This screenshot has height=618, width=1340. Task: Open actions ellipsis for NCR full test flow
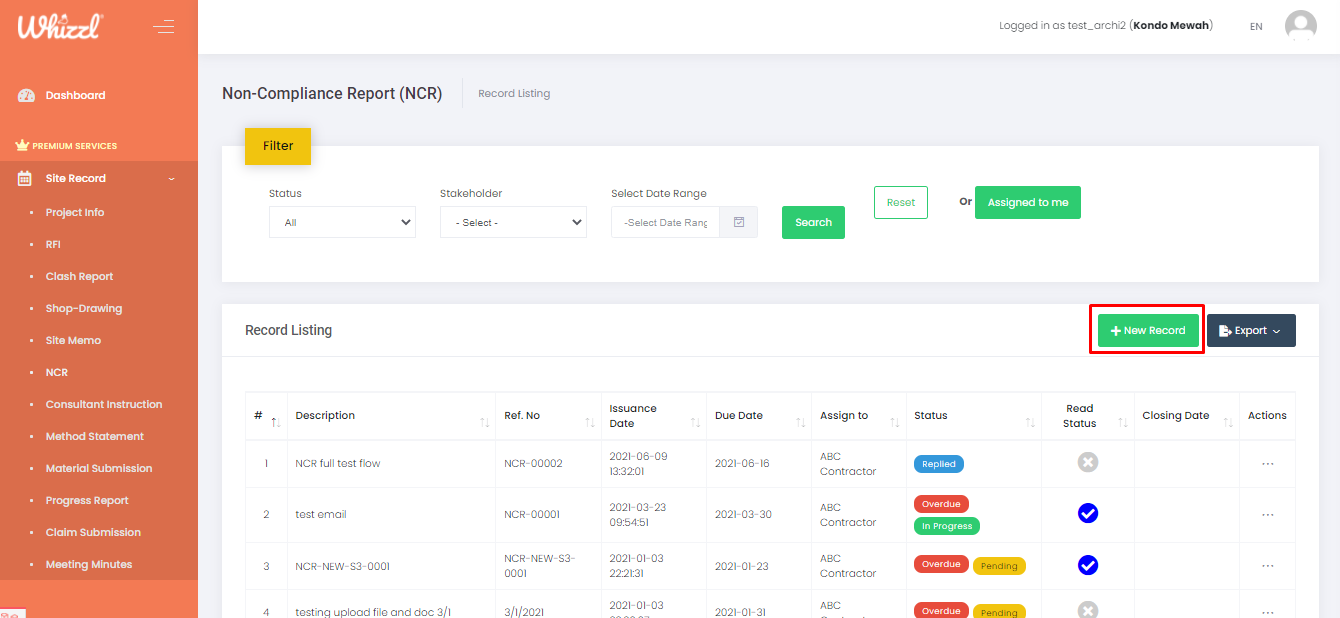coord(1267,464)
